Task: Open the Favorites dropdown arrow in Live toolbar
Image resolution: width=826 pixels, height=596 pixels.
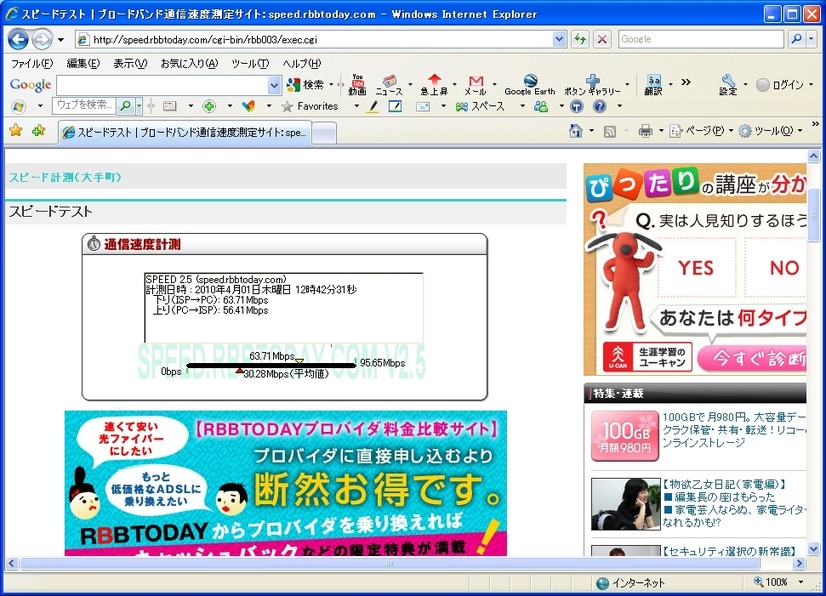Action: [x=357, y=106]
